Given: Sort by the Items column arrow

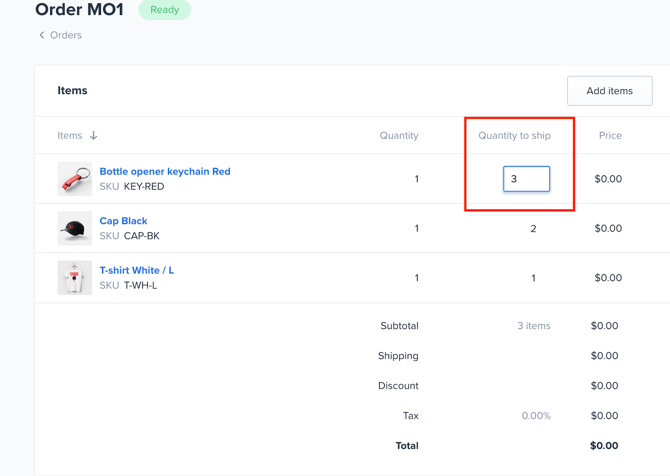Looking at the screenshot, I should [94, 135].
